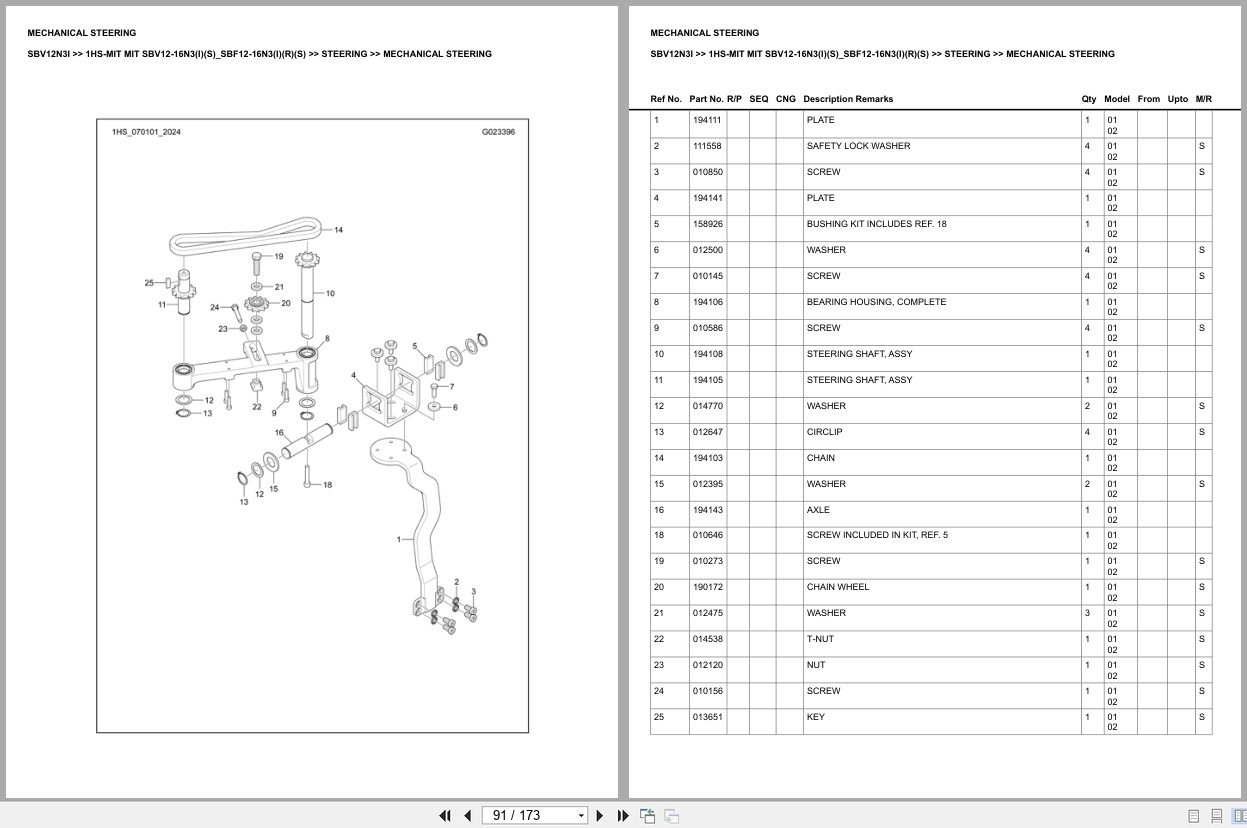This screenshot has width=1247, height=828.
Task: Go to the previous page
Action: [467, 816]
